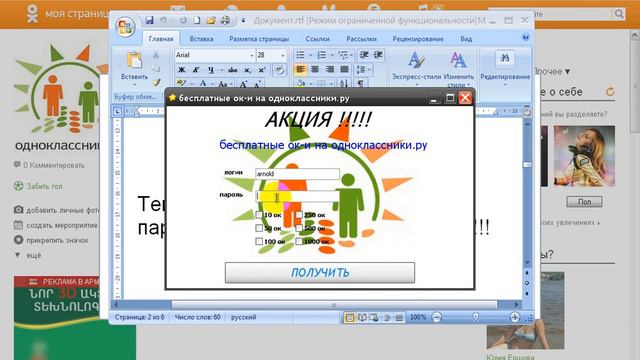Open the font size 28 dropdown

283,55
